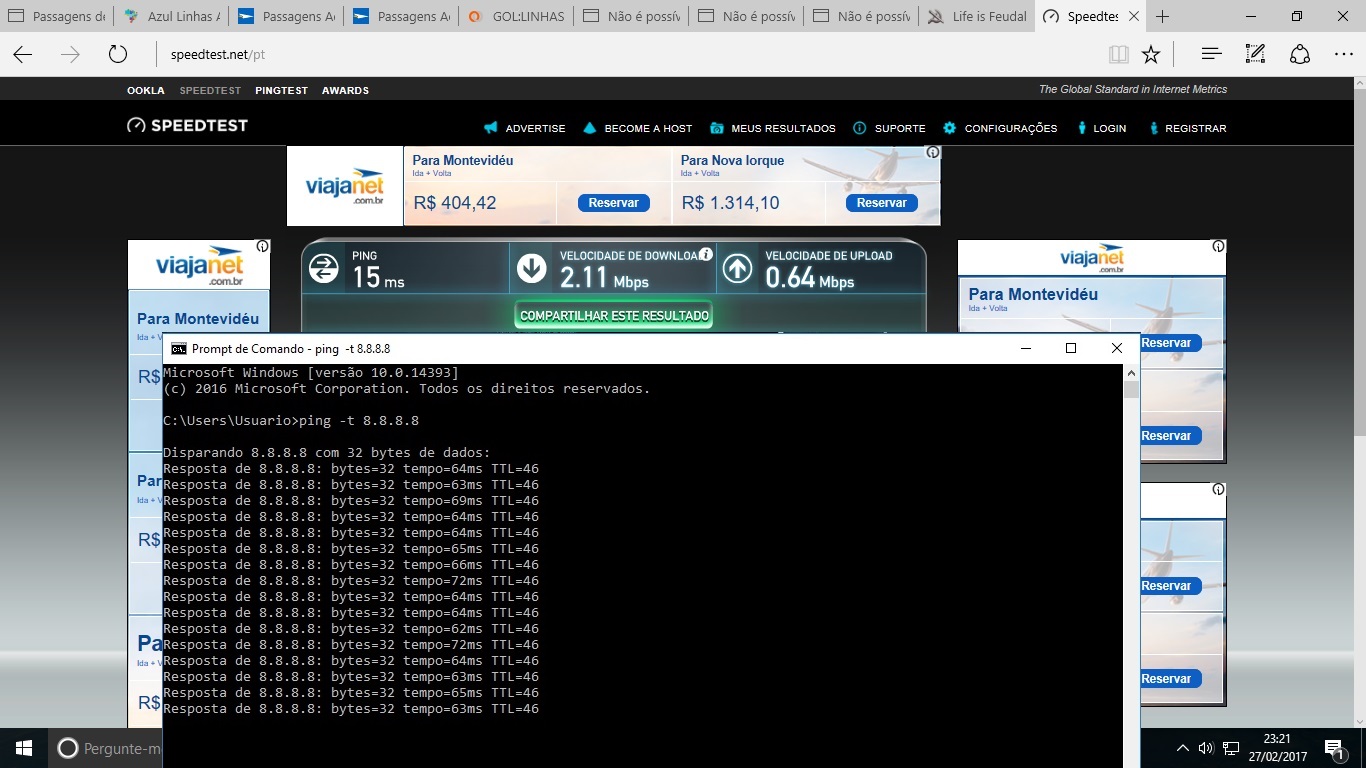Open the Action Center notifications icon
This screenshot has width=1366, height=768.
click(x=1333, y=748)
